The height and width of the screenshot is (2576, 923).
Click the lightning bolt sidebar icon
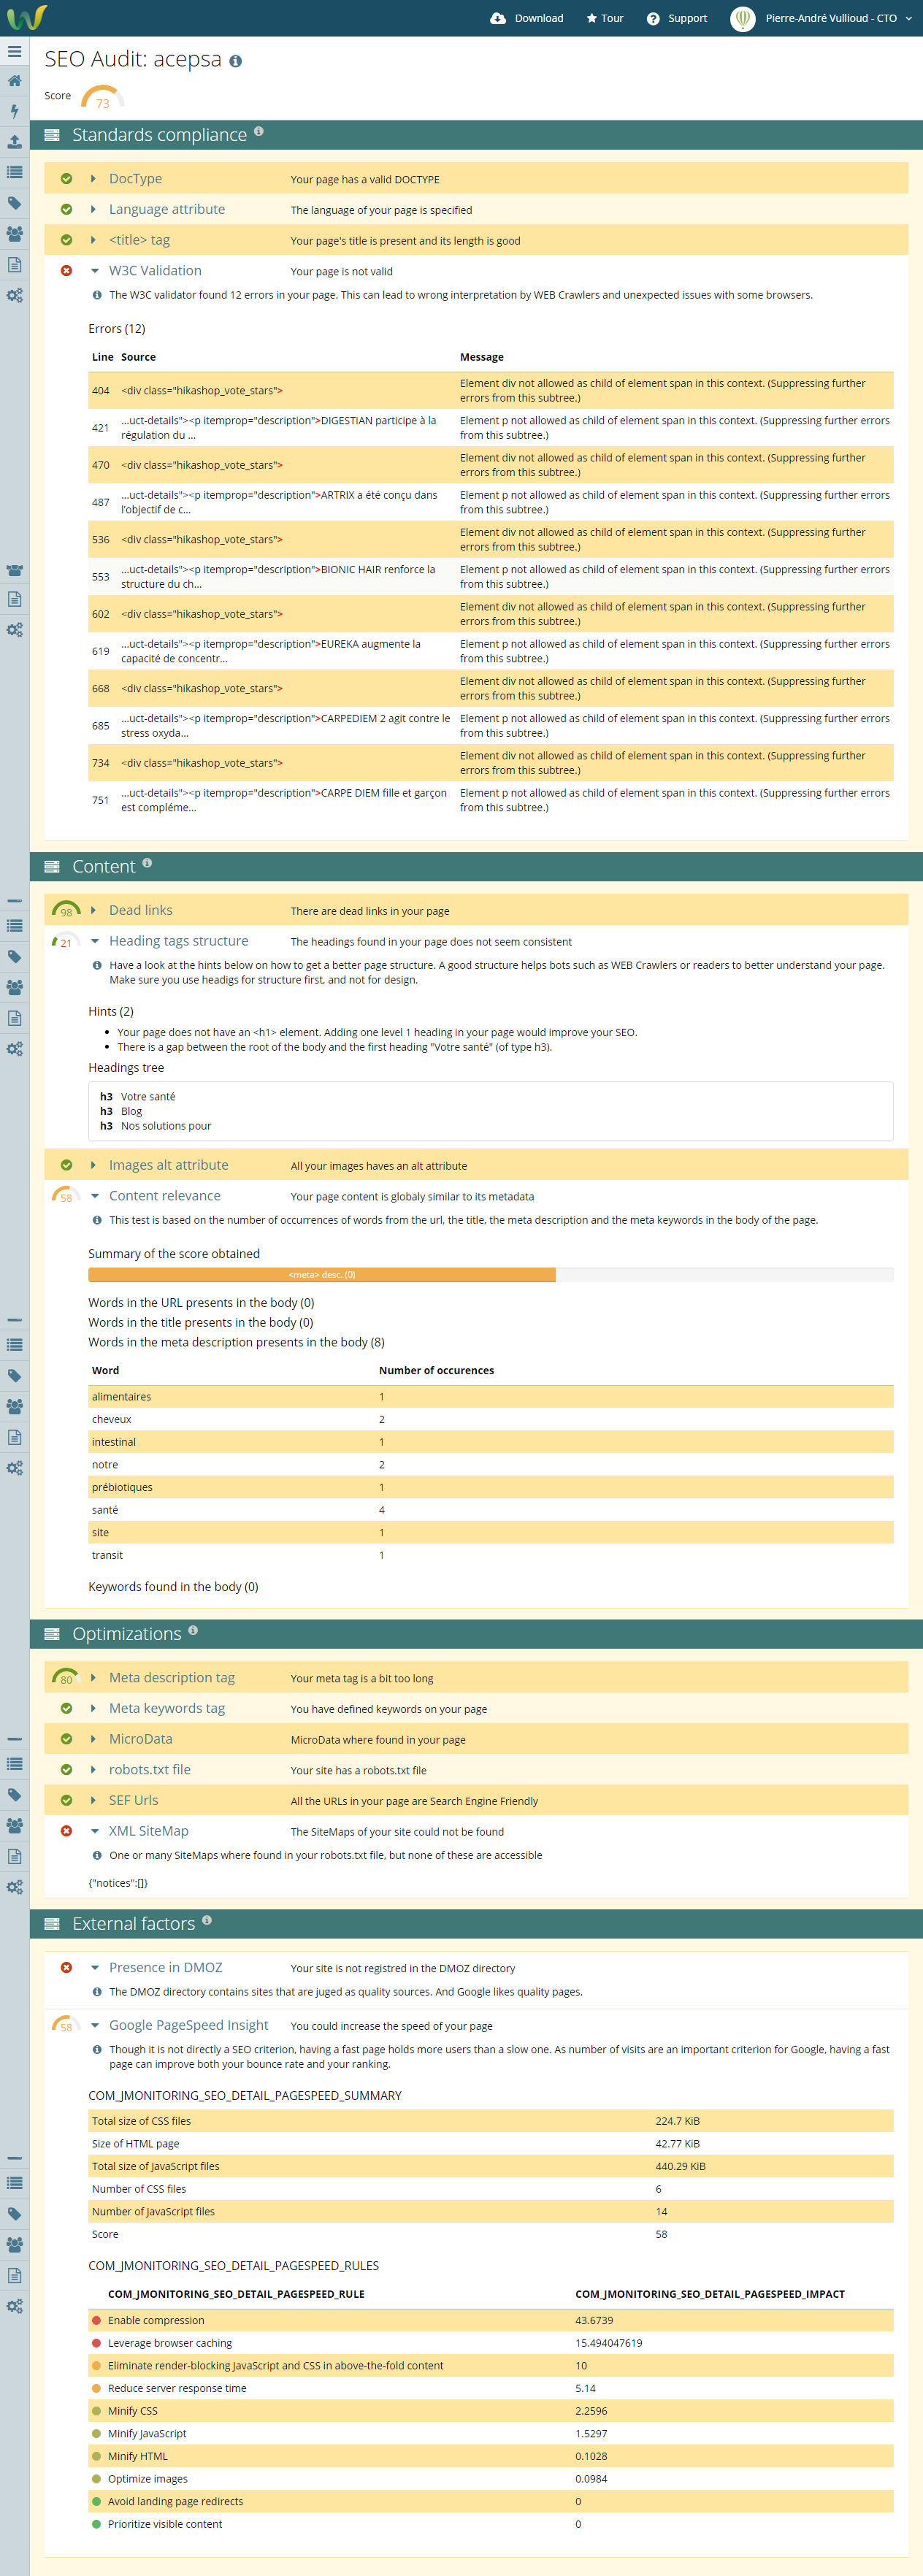tap(14, 111)
